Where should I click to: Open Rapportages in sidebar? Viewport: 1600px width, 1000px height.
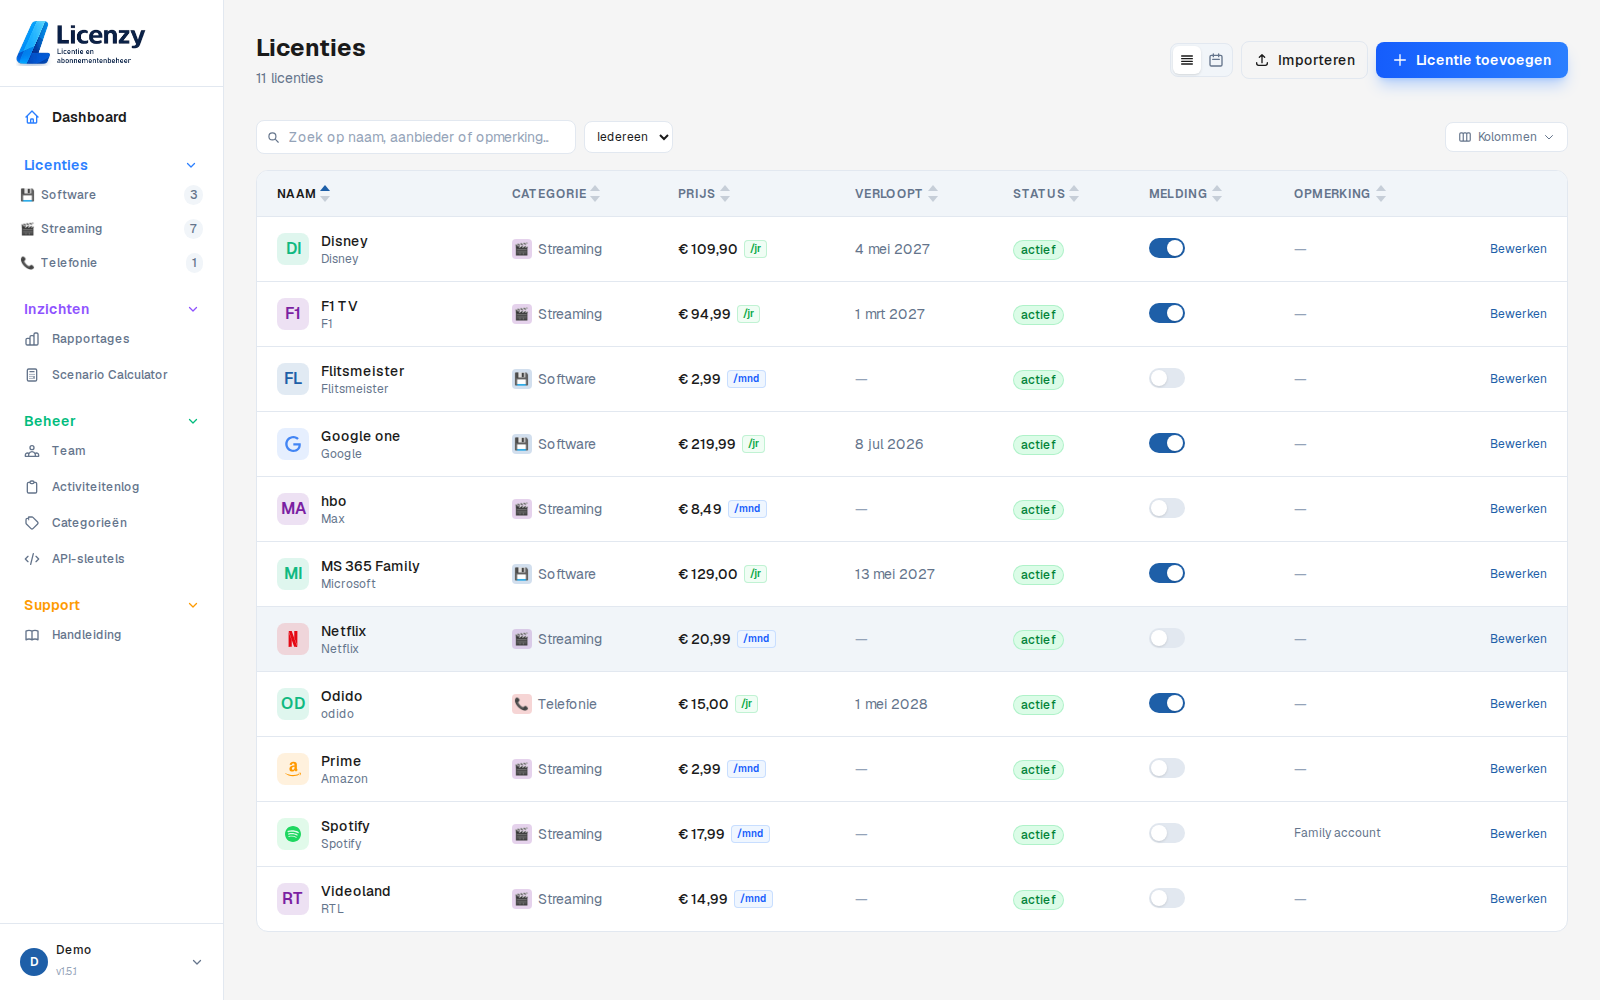[90, 339]
